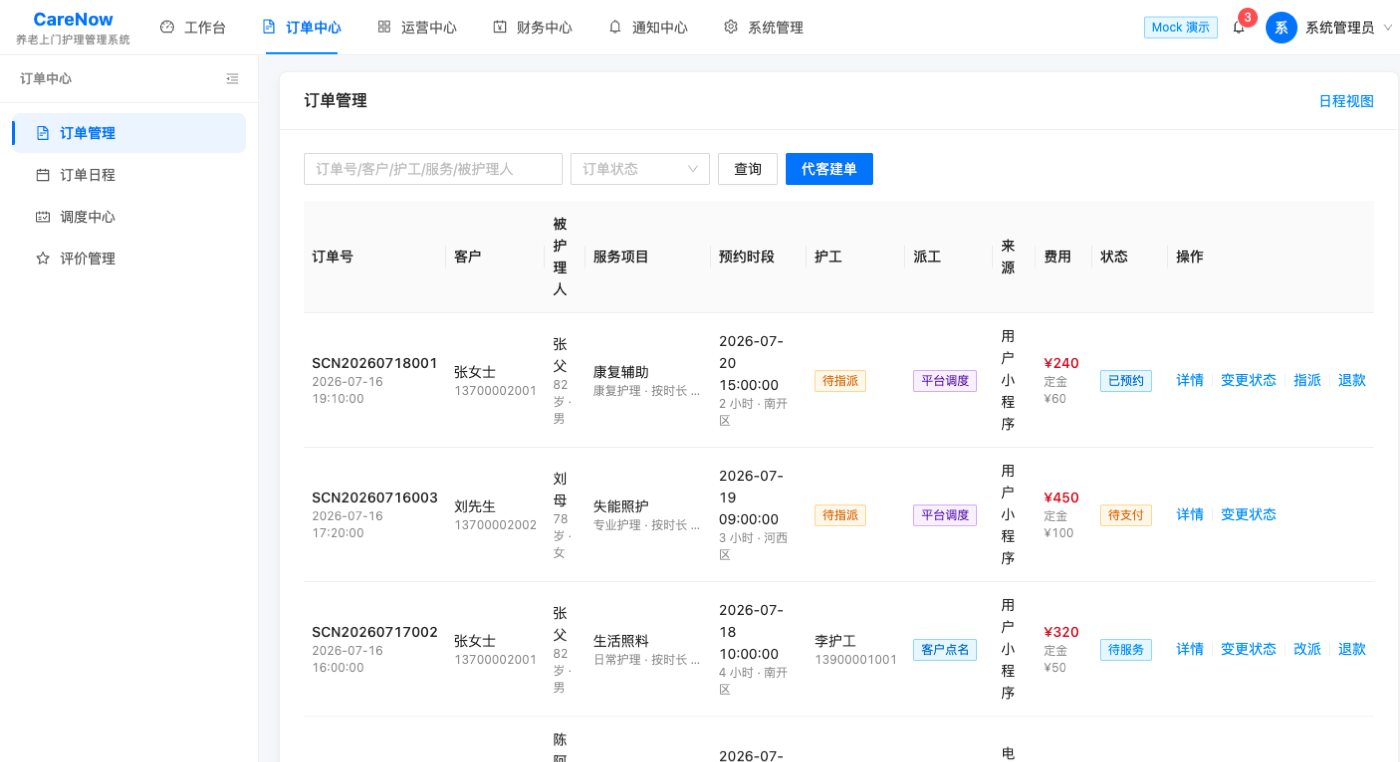
Task: Click the star icon of 评价管理
Action: point(43,258)
